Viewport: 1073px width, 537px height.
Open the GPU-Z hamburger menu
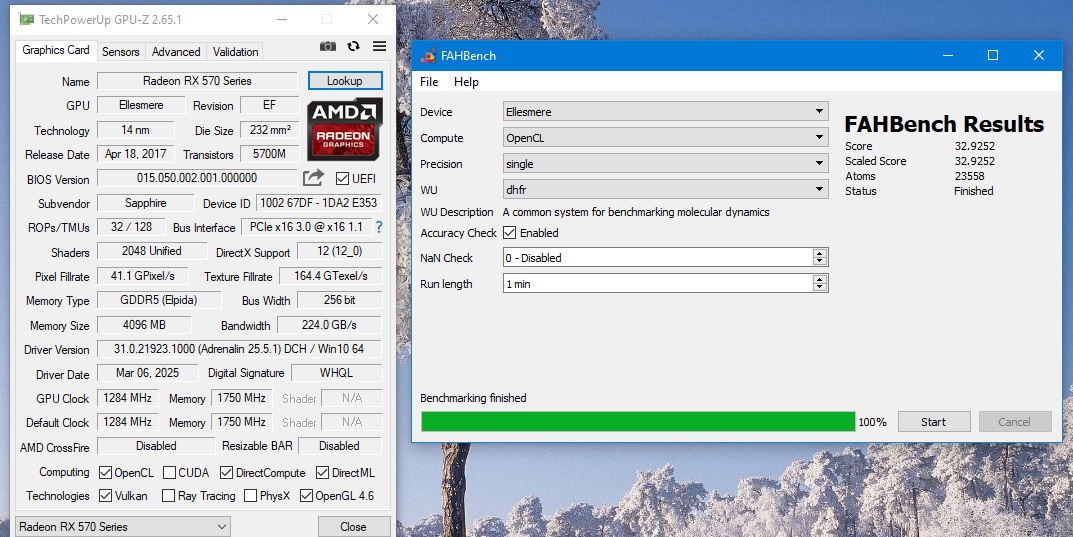click(379, 47)
